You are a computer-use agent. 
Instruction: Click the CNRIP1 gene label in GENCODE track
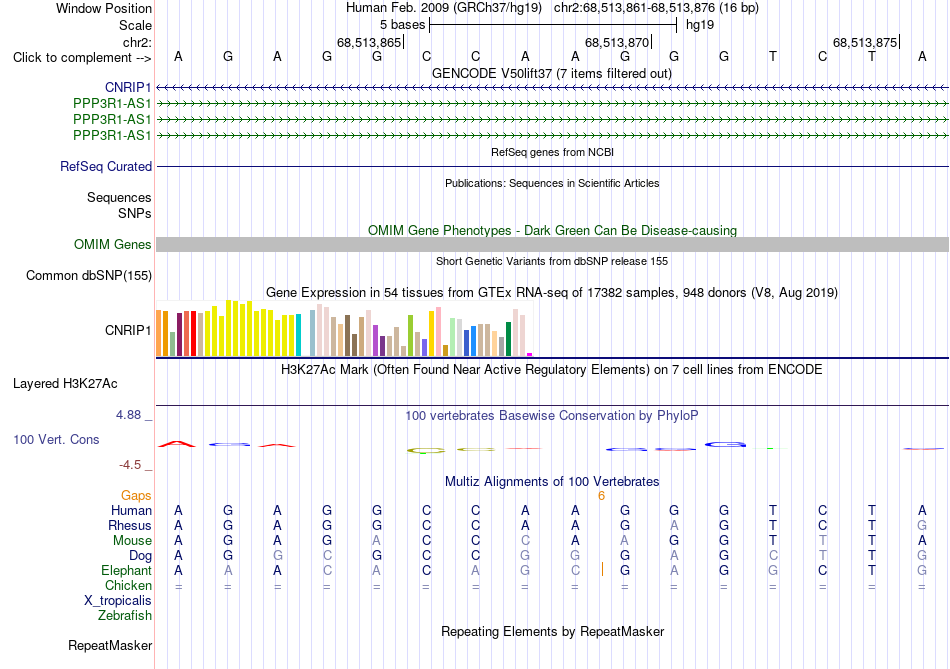click(x=127, y=88)
